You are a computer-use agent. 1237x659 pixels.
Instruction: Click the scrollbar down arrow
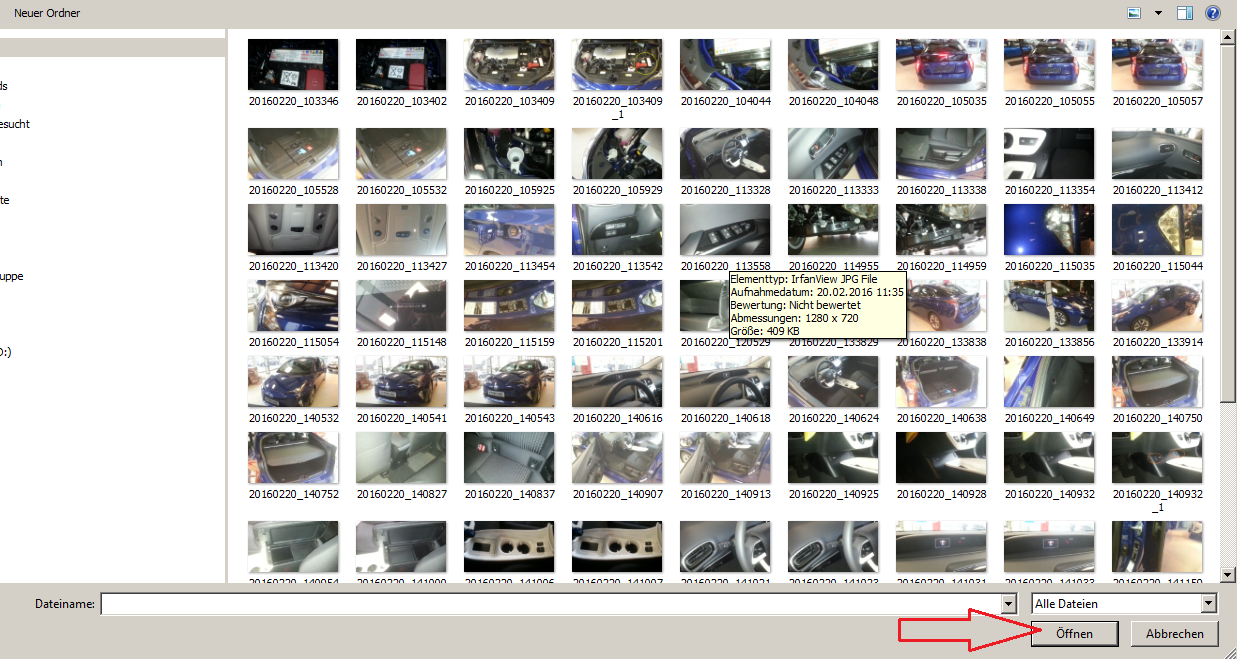point(1228,575)
